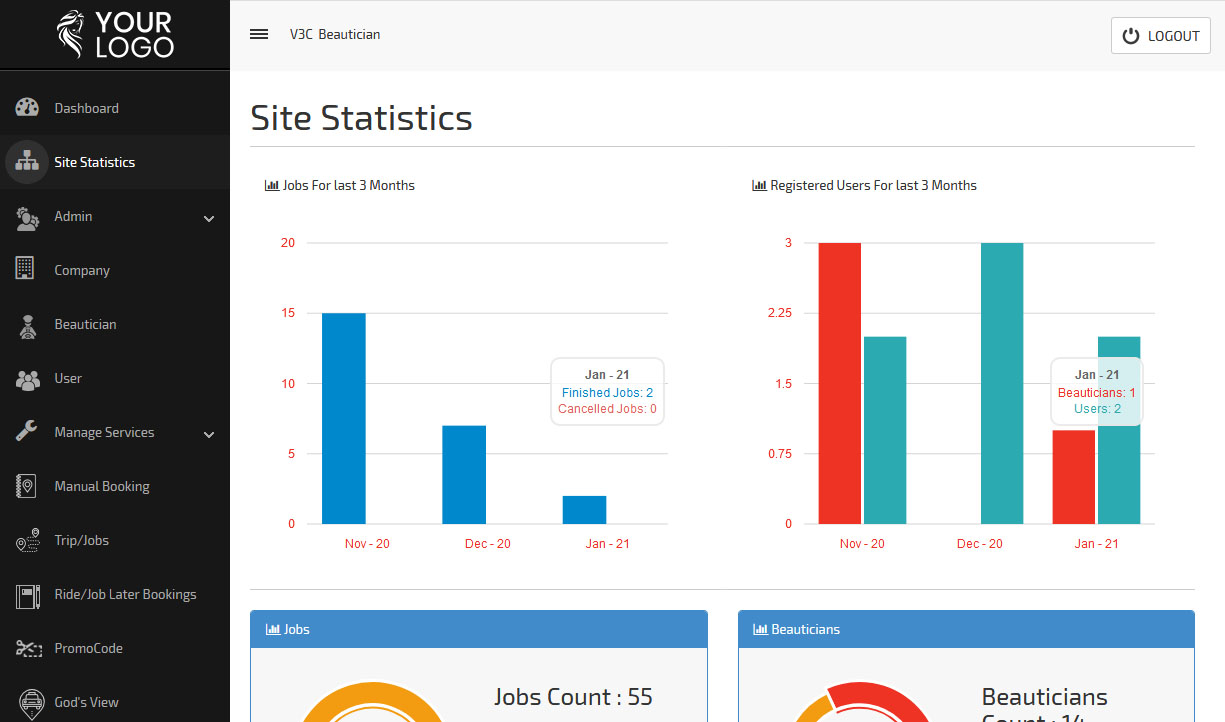Click the Manage Services wrench icon
Viewport: 1225px width, 722px height.
27,432
